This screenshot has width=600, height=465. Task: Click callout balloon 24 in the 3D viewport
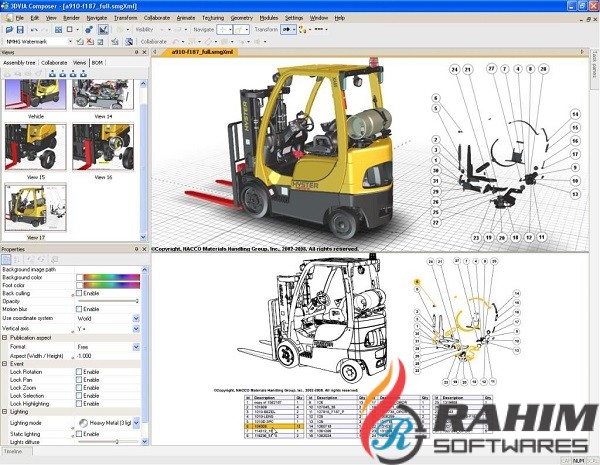pyautogui.click(x=455, y=70)
